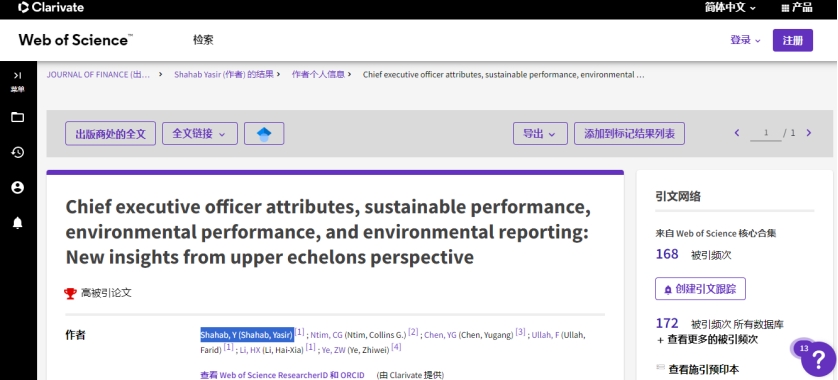Viewport: 838px width, 380px height.
Task: Go to next record arrow
Action: (809, 133)
